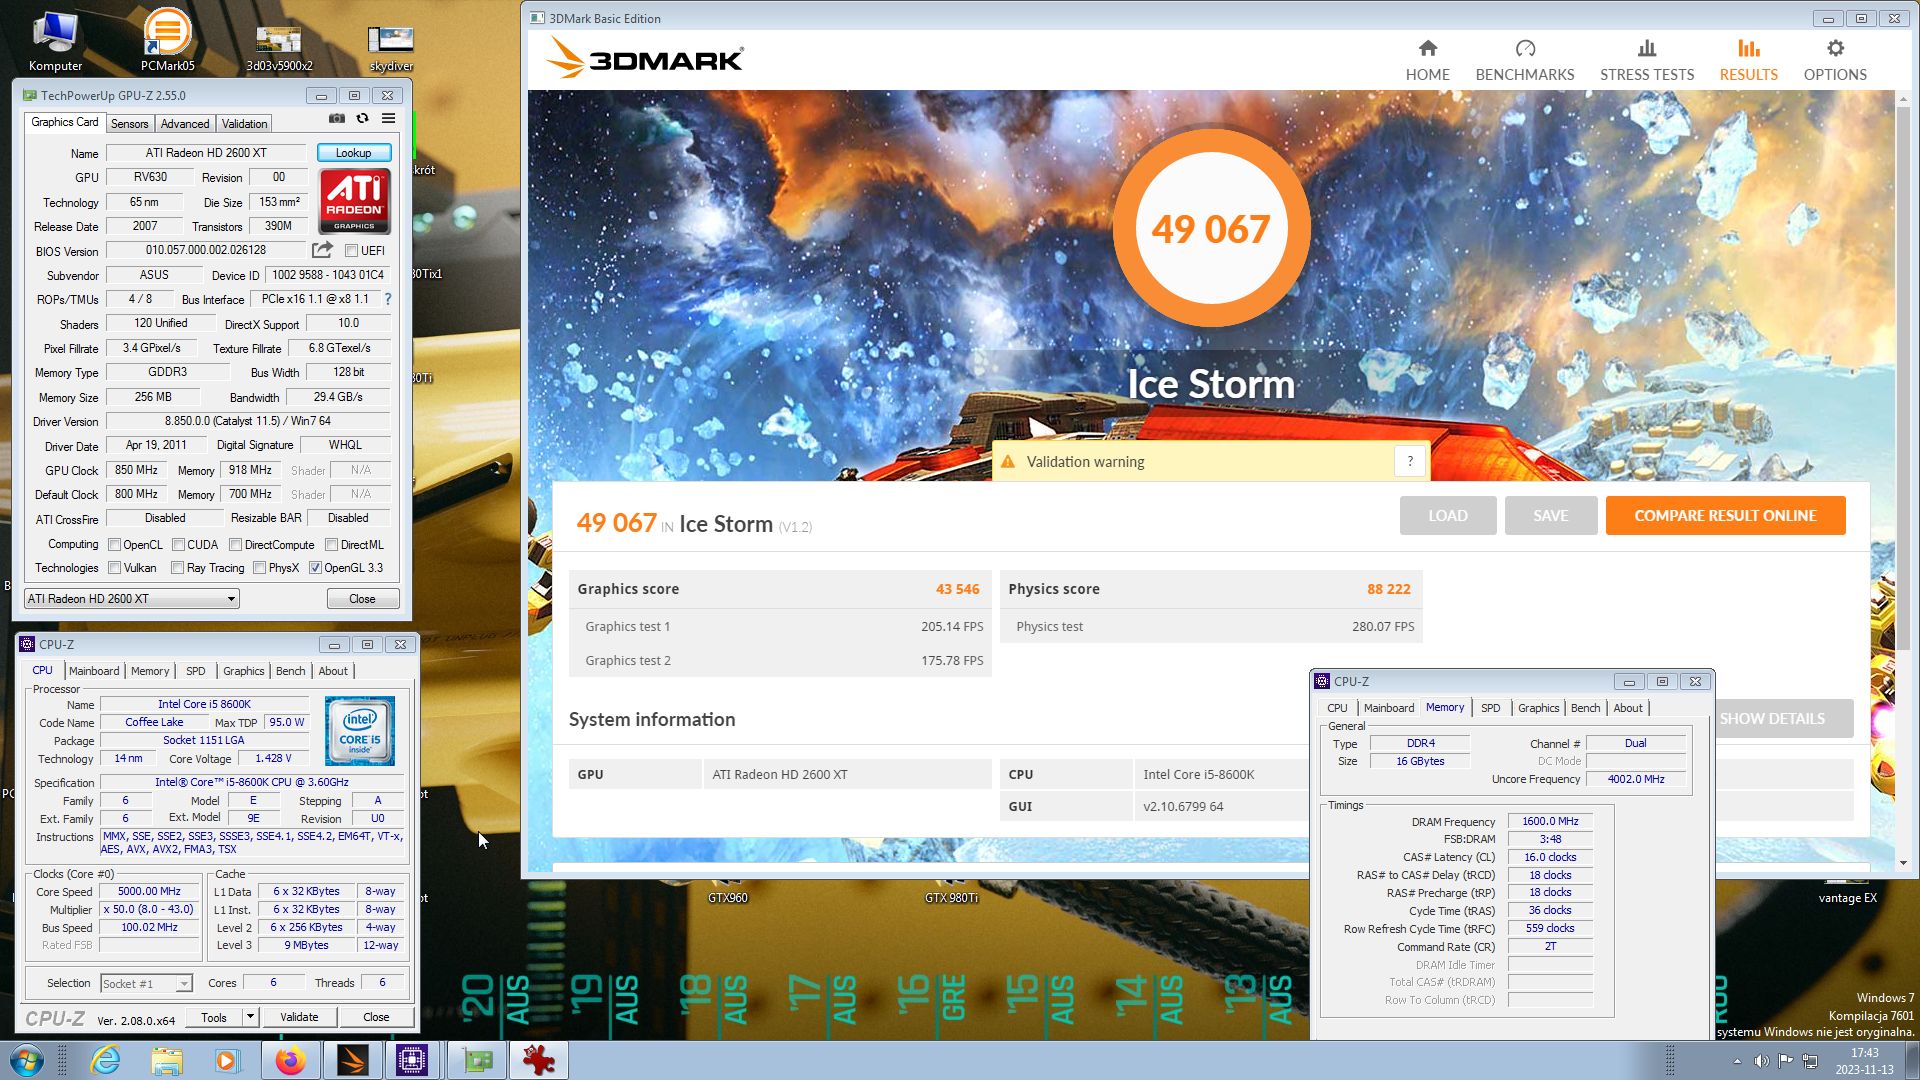Open Mainboard tab in left CPU-Z window

point(94,671)
